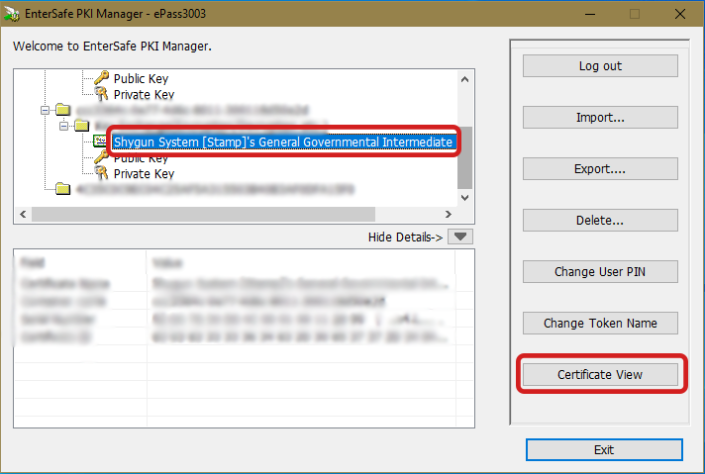Open the Import... dialog
This screenshot has height=474, width=705.
point(600,117)
